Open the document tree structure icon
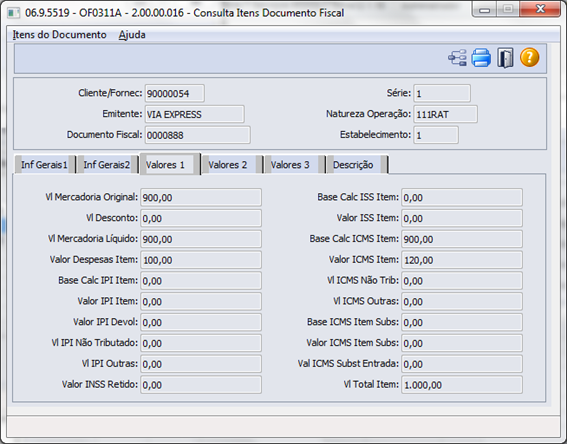 coord(457,58)
